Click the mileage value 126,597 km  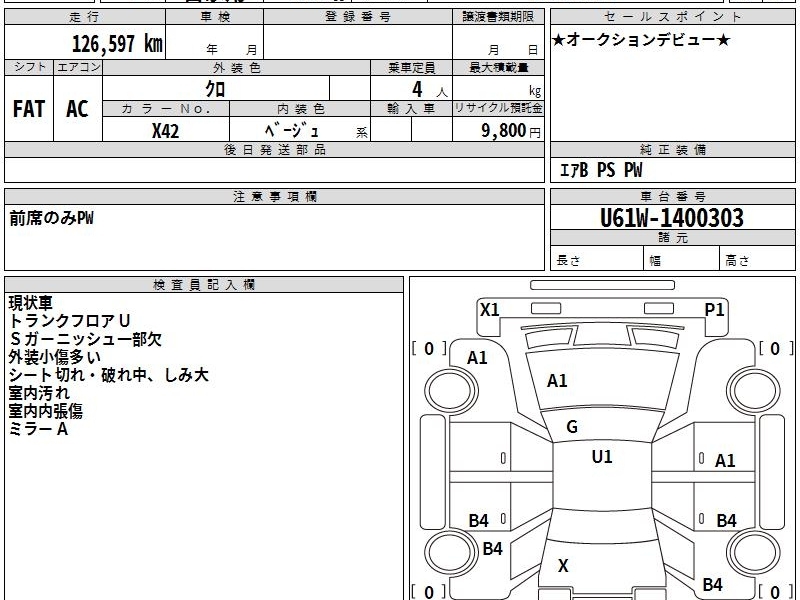click(x=117, y=44)
